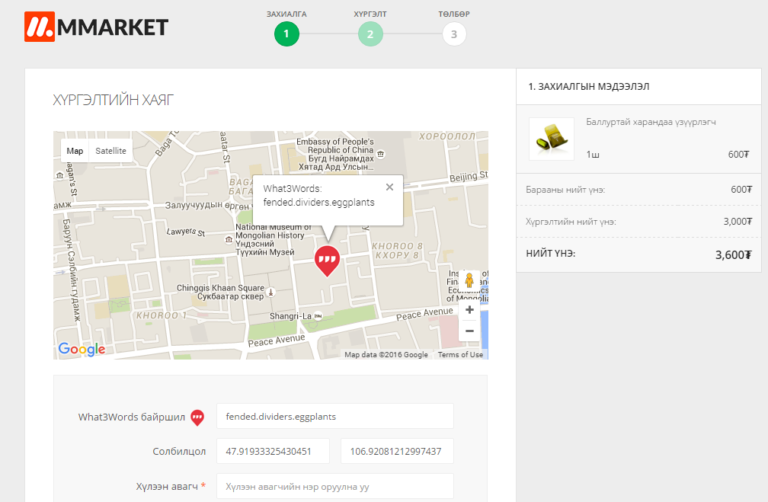Close the What3Words info popup
This screenshot has width=768, height=502.
point(389,187)
